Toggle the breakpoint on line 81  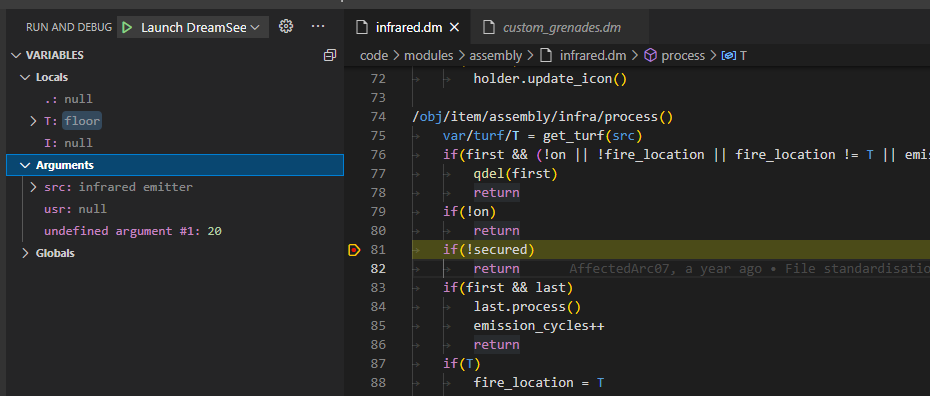(x=354, y=250)
